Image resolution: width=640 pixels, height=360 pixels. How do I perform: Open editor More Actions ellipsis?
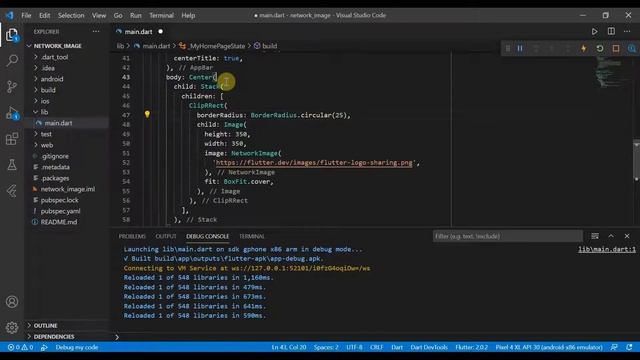click(x=627, y=31)
